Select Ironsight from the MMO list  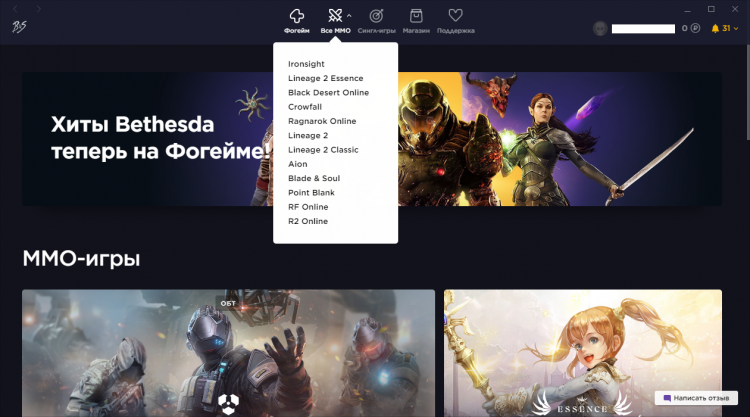pyautogui.click(x=306, y=64)
